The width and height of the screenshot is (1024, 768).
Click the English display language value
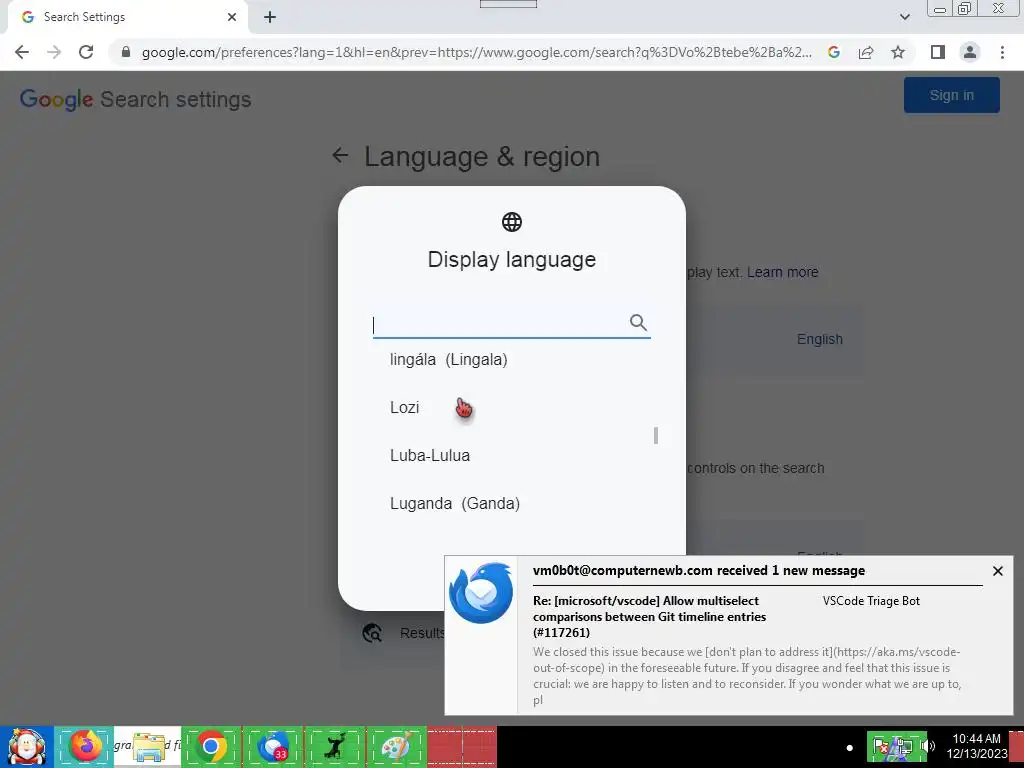point(820,340)
